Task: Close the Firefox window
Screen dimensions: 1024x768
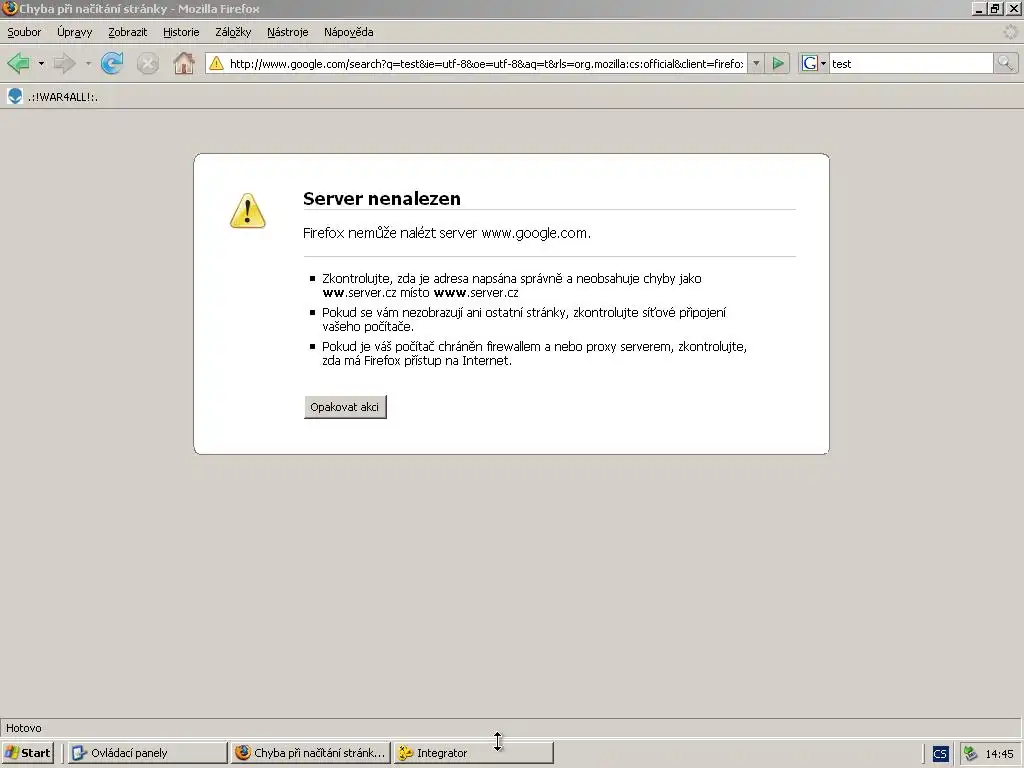Action: (x=1014, y=8)
